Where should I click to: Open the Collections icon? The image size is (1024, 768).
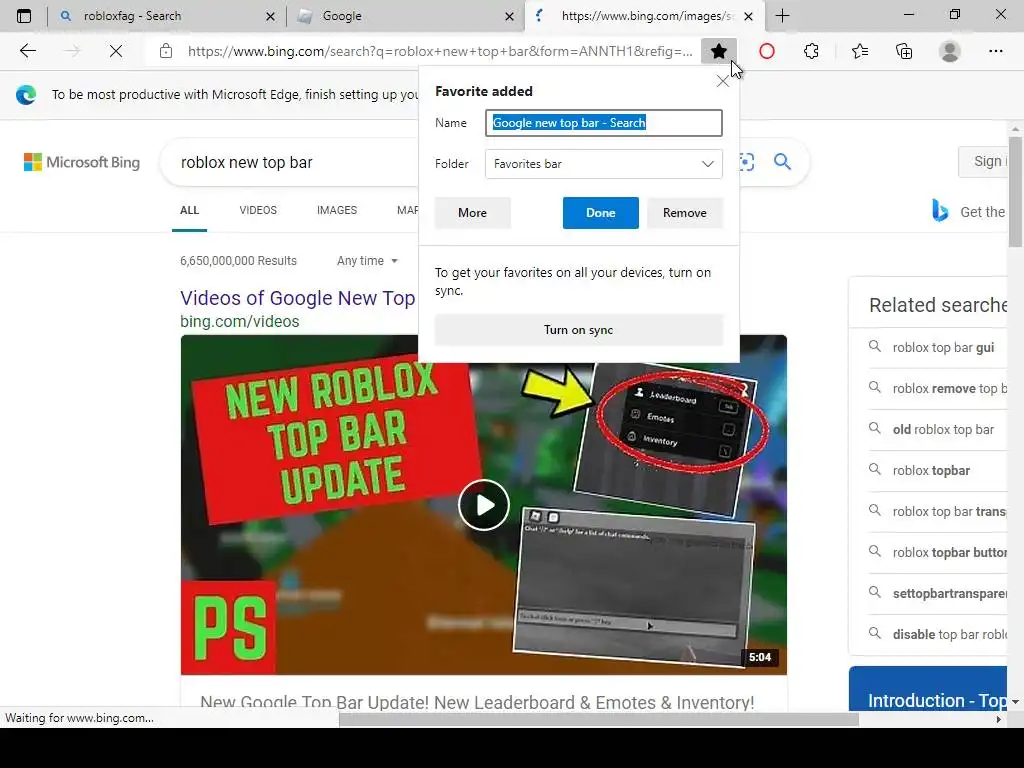[904, 51]
